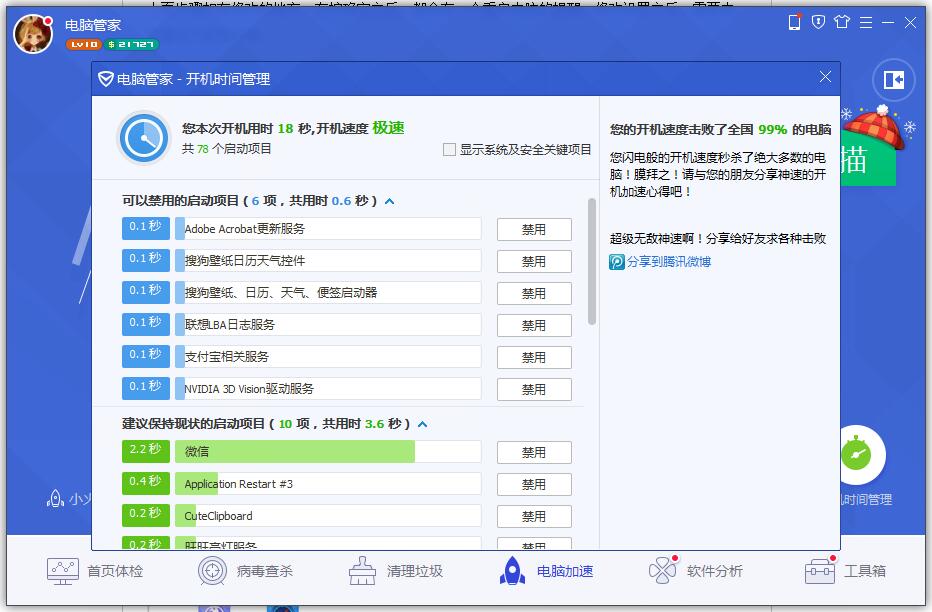Viewport: 932px width, 612px height.
Task: Switch to 电脑加速 tab
Action: point(546,571)
